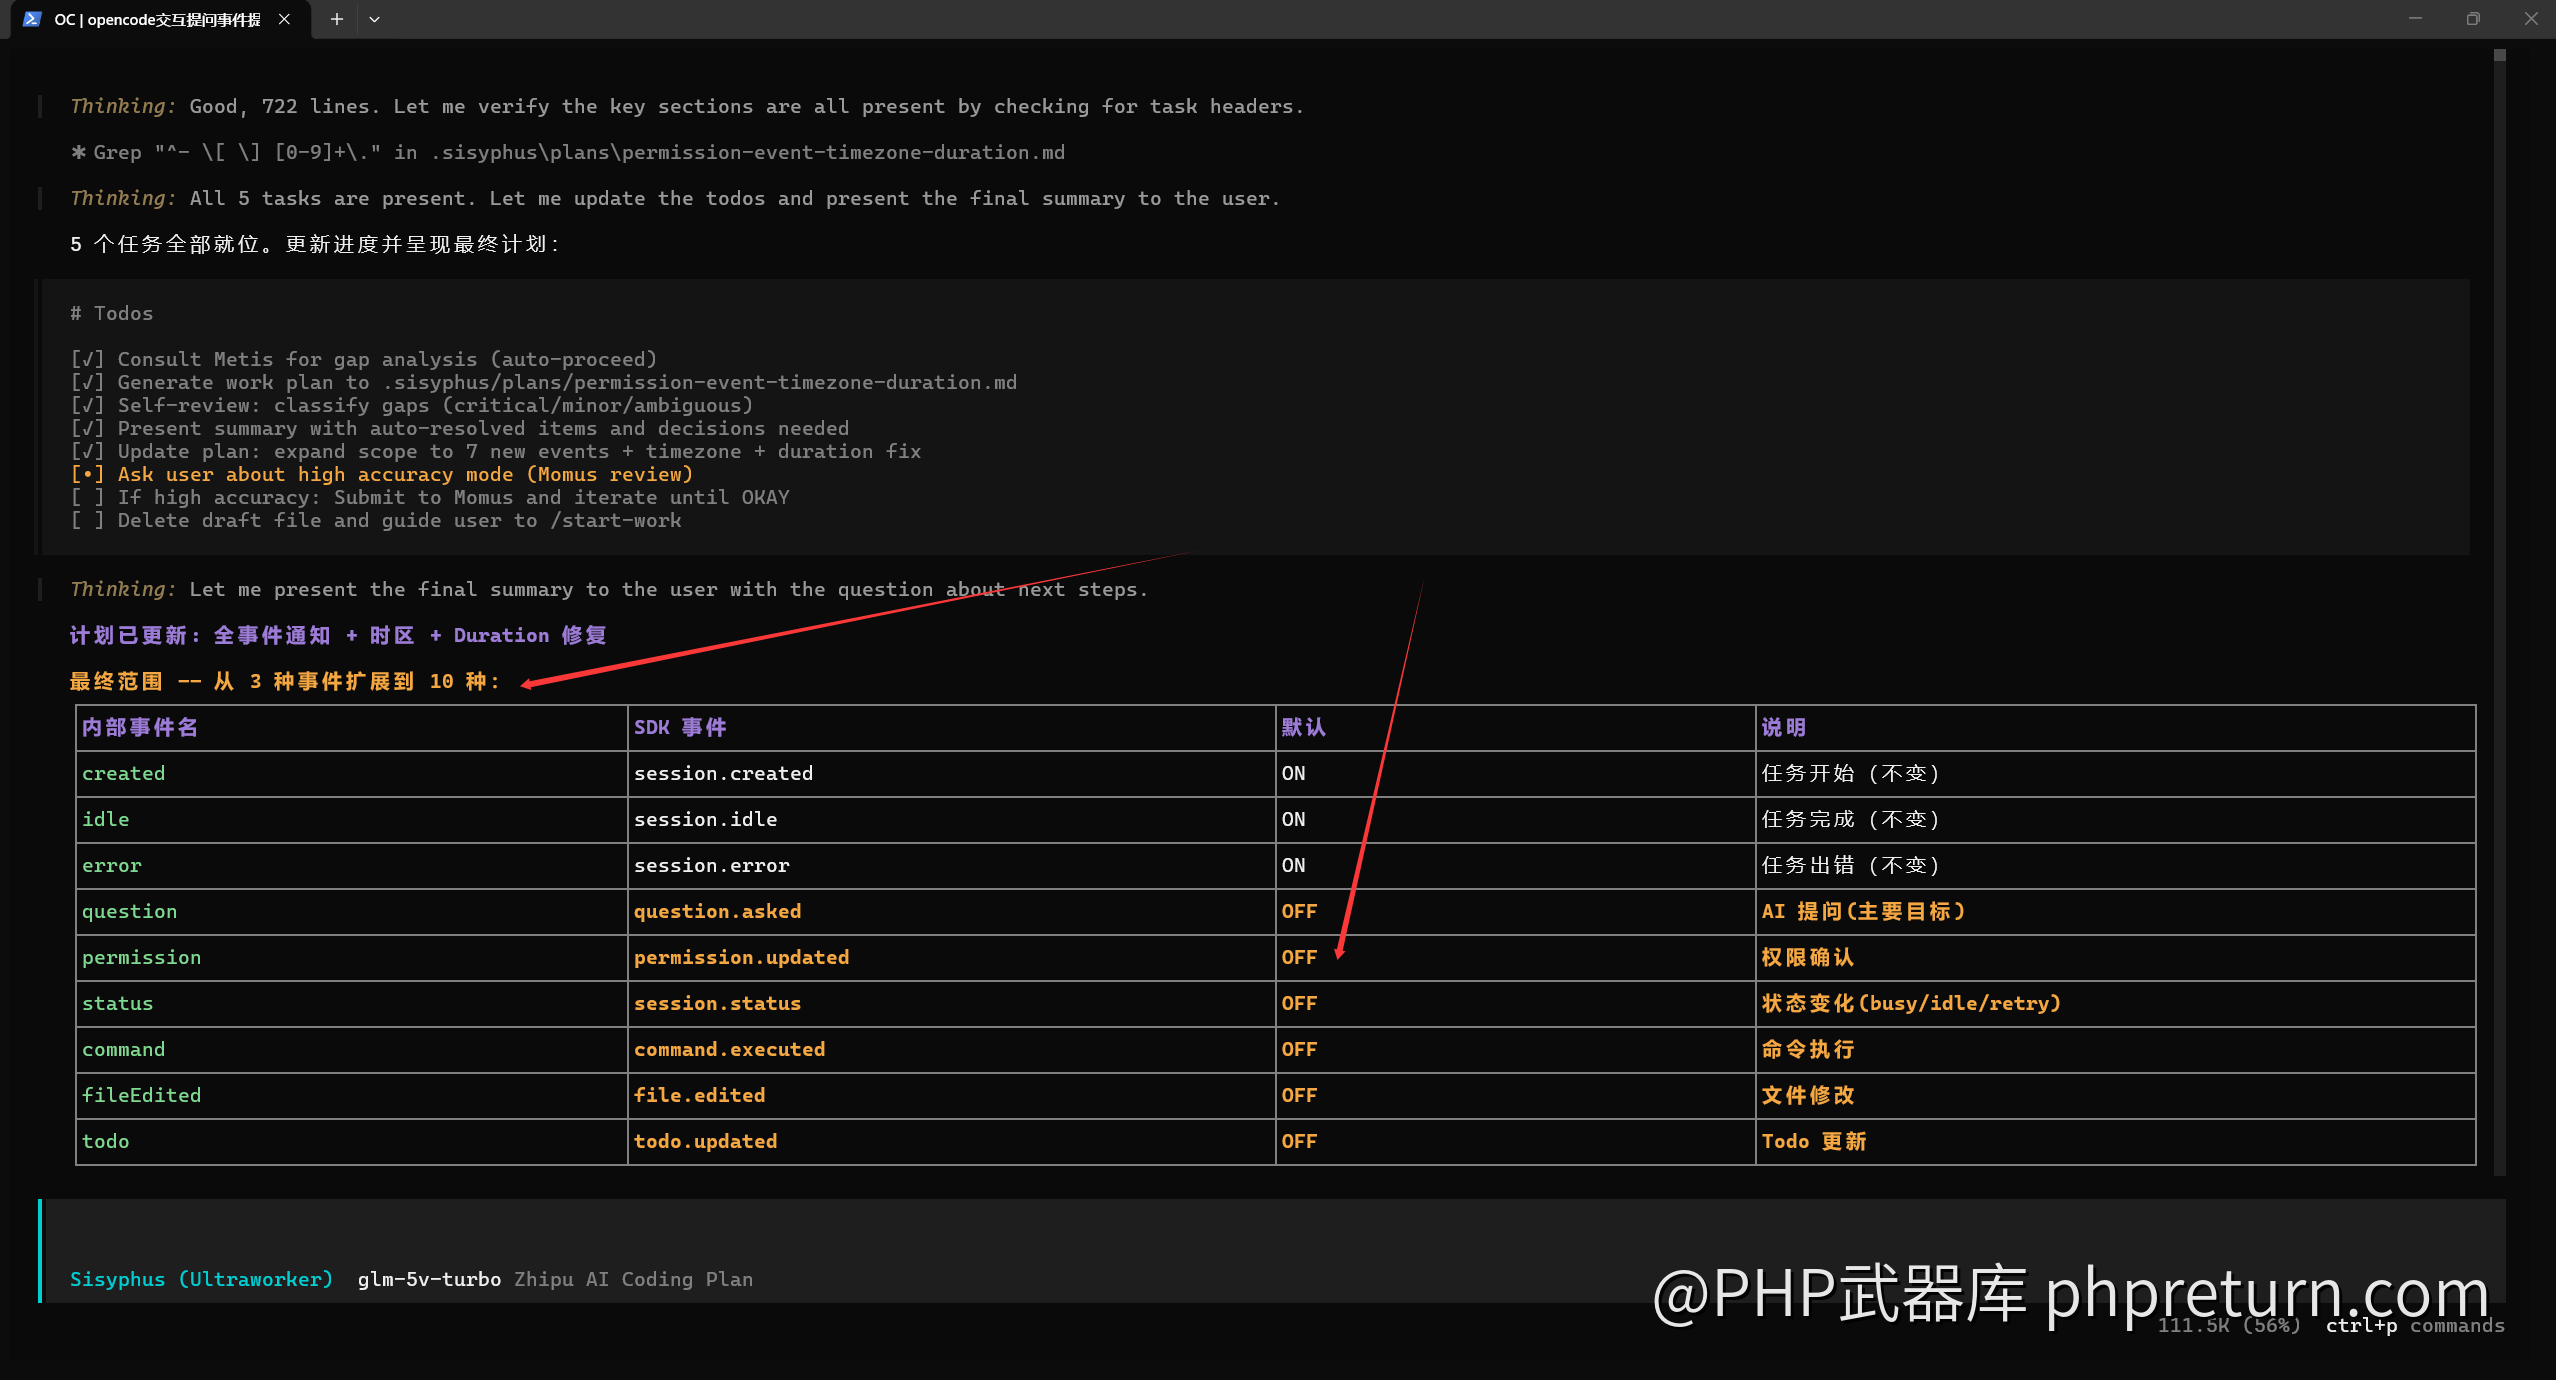Open a new terminal tab with plus

point(337,19)
